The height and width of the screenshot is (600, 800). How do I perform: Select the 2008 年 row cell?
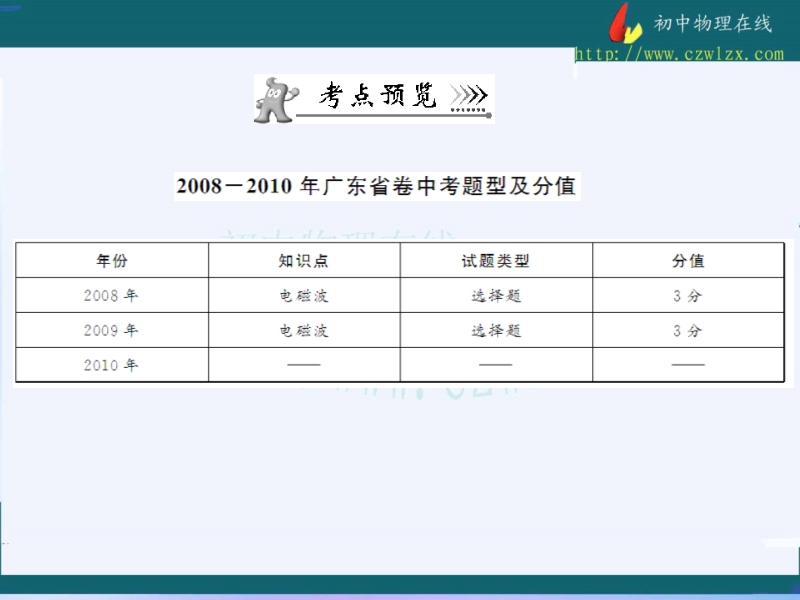[x=112, y=296]
